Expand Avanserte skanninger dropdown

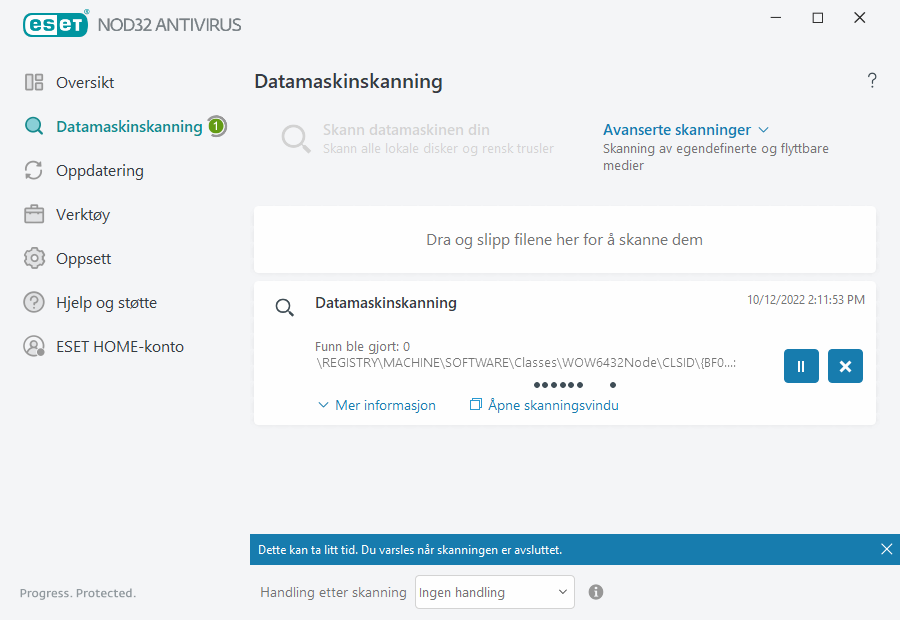point(685,130)
